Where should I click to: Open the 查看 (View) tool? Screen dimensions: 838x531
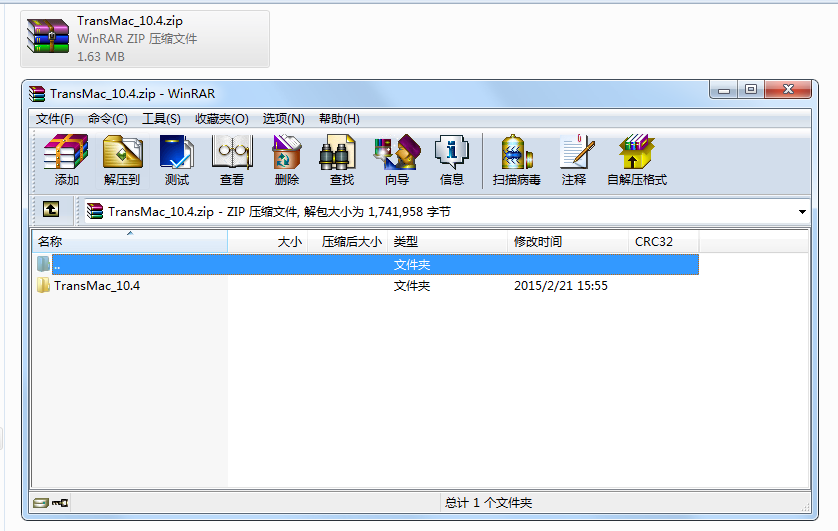click(x=232, y=160)
